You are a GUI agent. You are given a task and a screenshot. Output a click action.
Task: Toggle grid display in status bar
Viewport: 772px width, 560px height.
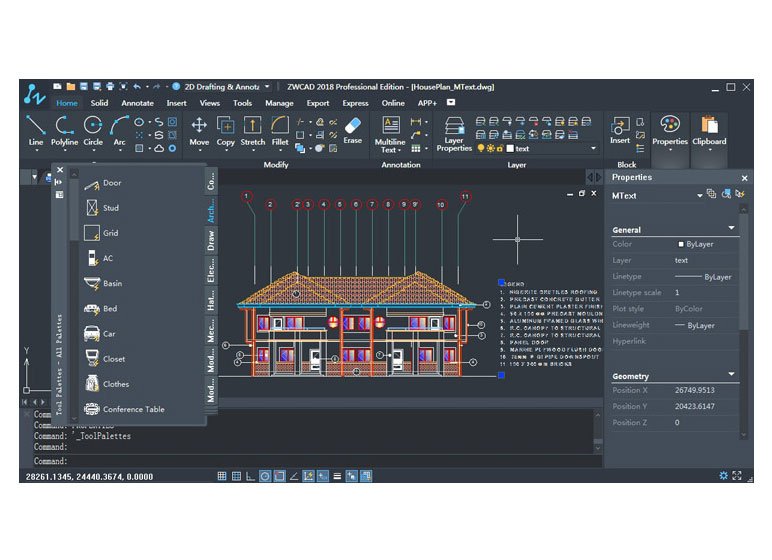point(236,476)
